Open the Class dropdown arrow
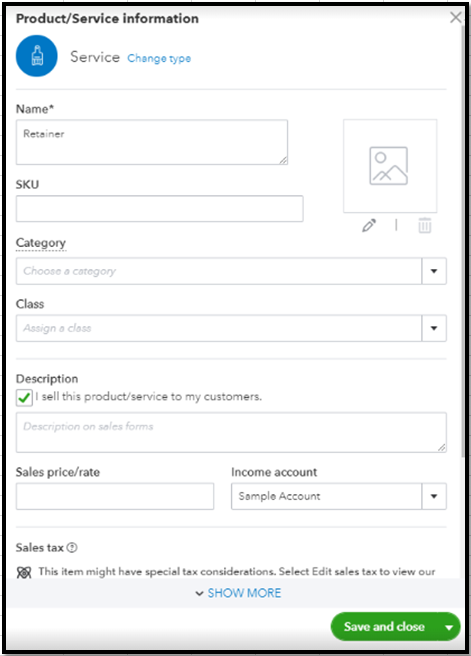471x656 pixels. [434, 328]
